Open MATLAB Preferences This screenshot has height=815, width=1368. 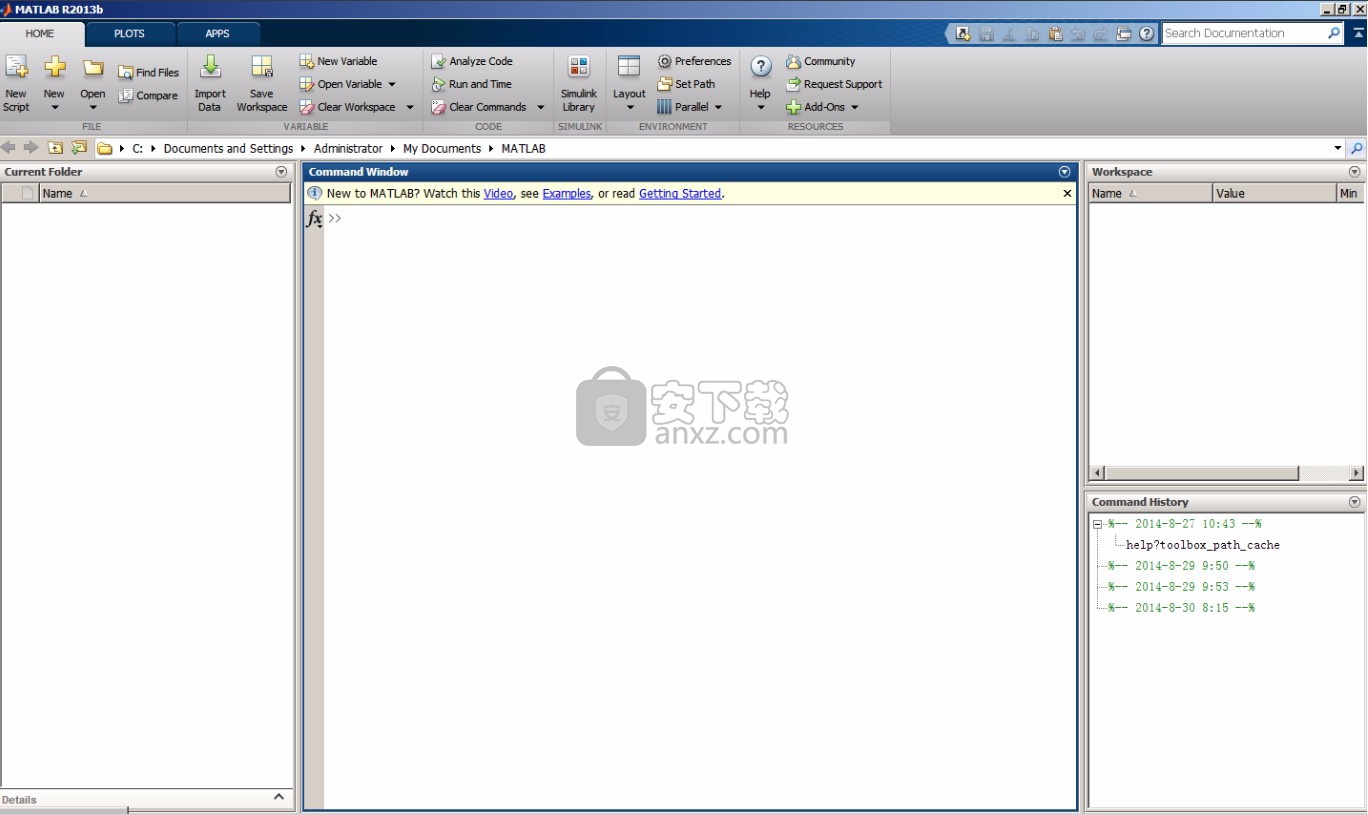(694, 61)
